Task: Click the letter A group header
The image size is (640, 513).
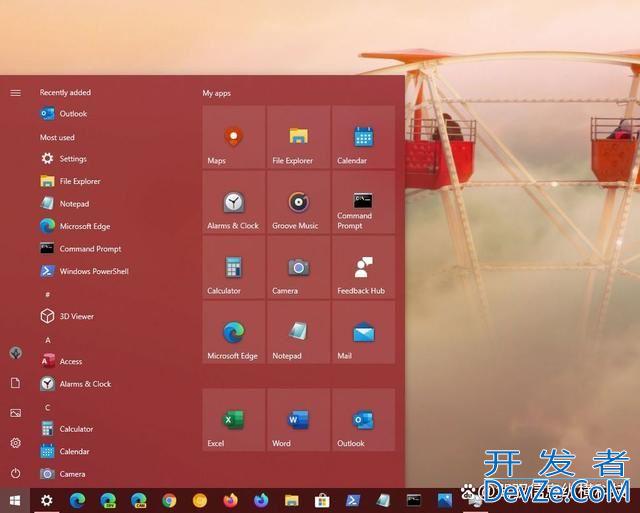Action: pyautogui.click(x=48, y=340)
